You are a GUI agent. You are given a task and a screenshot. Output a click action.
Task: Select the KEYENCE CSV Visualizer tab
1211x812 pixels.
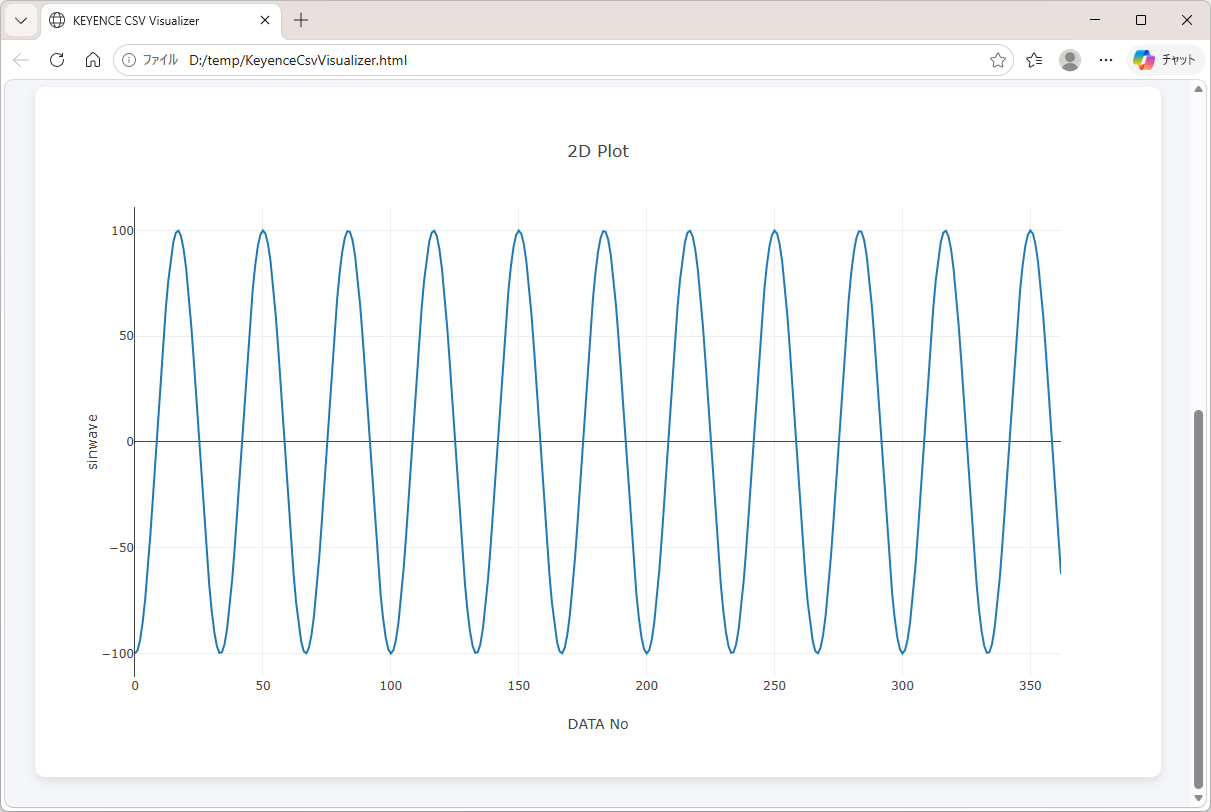pos(160,20)
